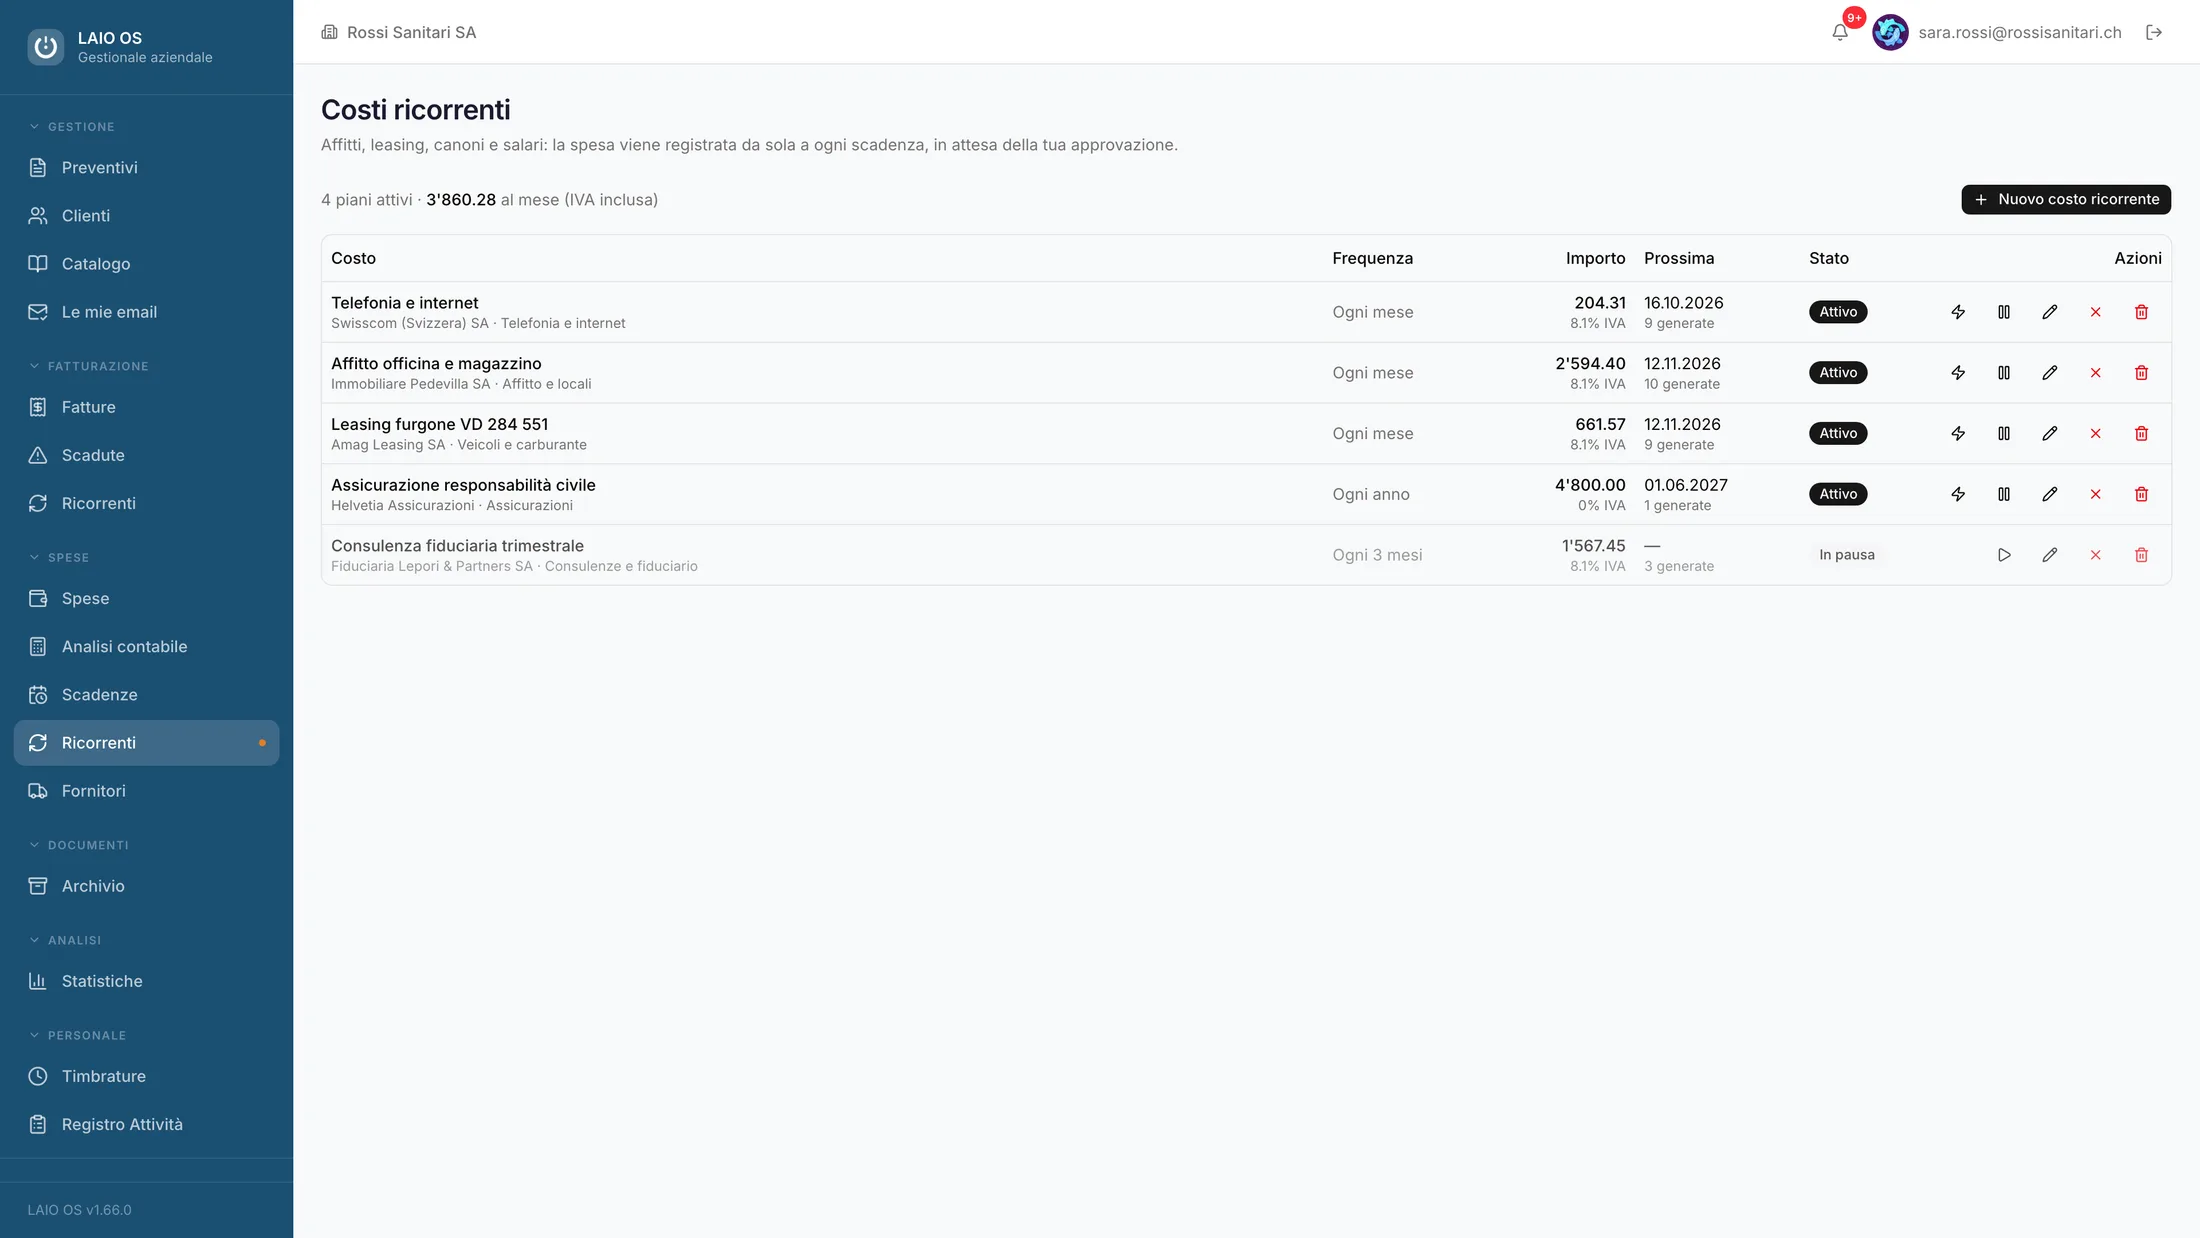Click the user avatar next to sara.rossi email
The width and height of the screenshot is (2200, 1238).
[1890, 32]
